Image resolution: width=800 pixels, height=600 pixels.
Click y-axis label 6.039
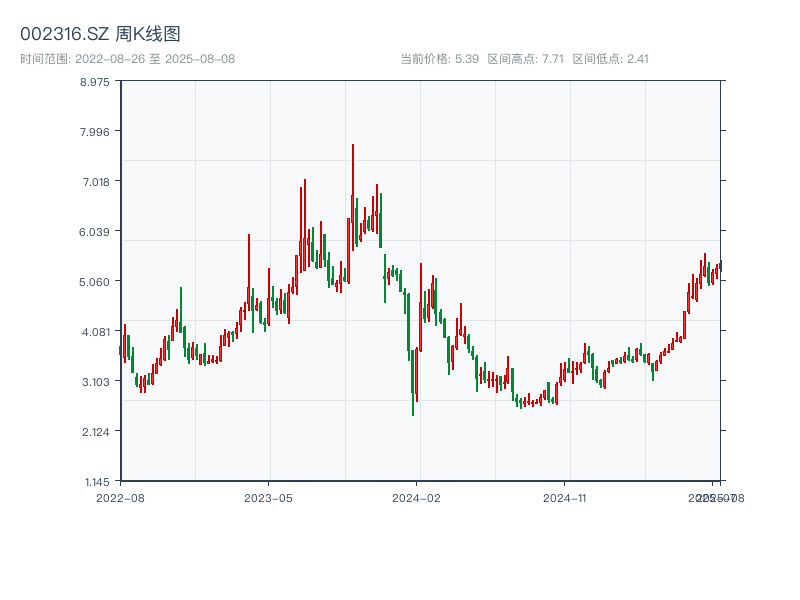[x=94, y=232]
